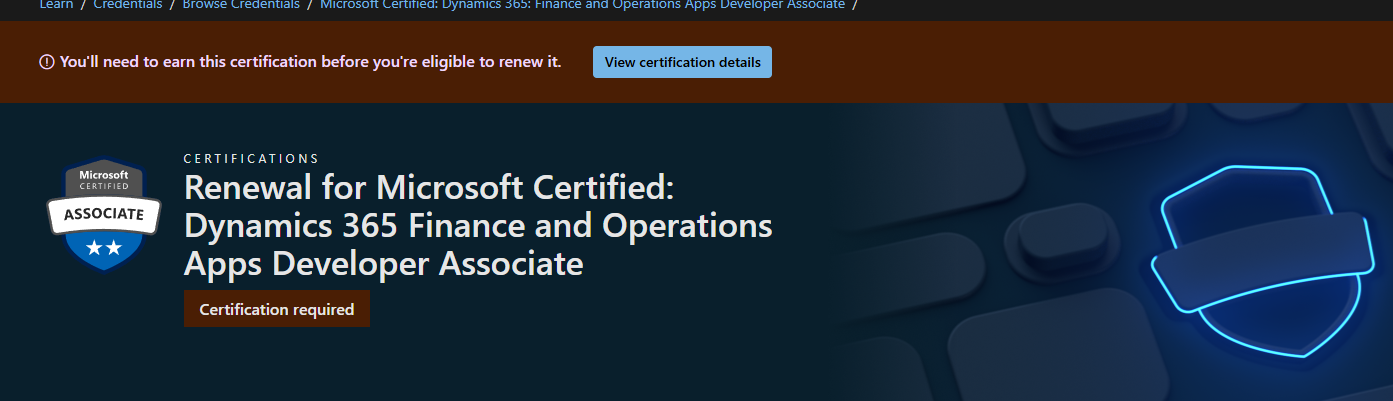Viewport: 1393px width, 401px height.
Task: Open the Learn breadcrumb link
Action: (x=57, y=4)
